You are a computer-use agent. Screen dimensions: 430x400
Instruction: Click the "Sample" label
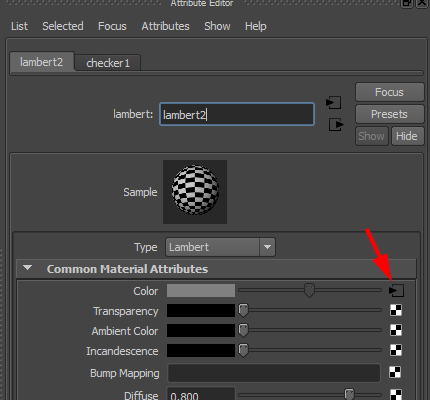click(140, 192)
